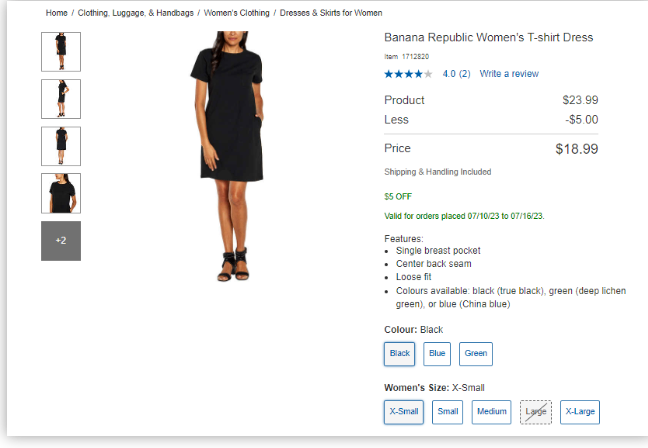
Task: Choose the Blue colour option
Action: click(x=437, y=353)
